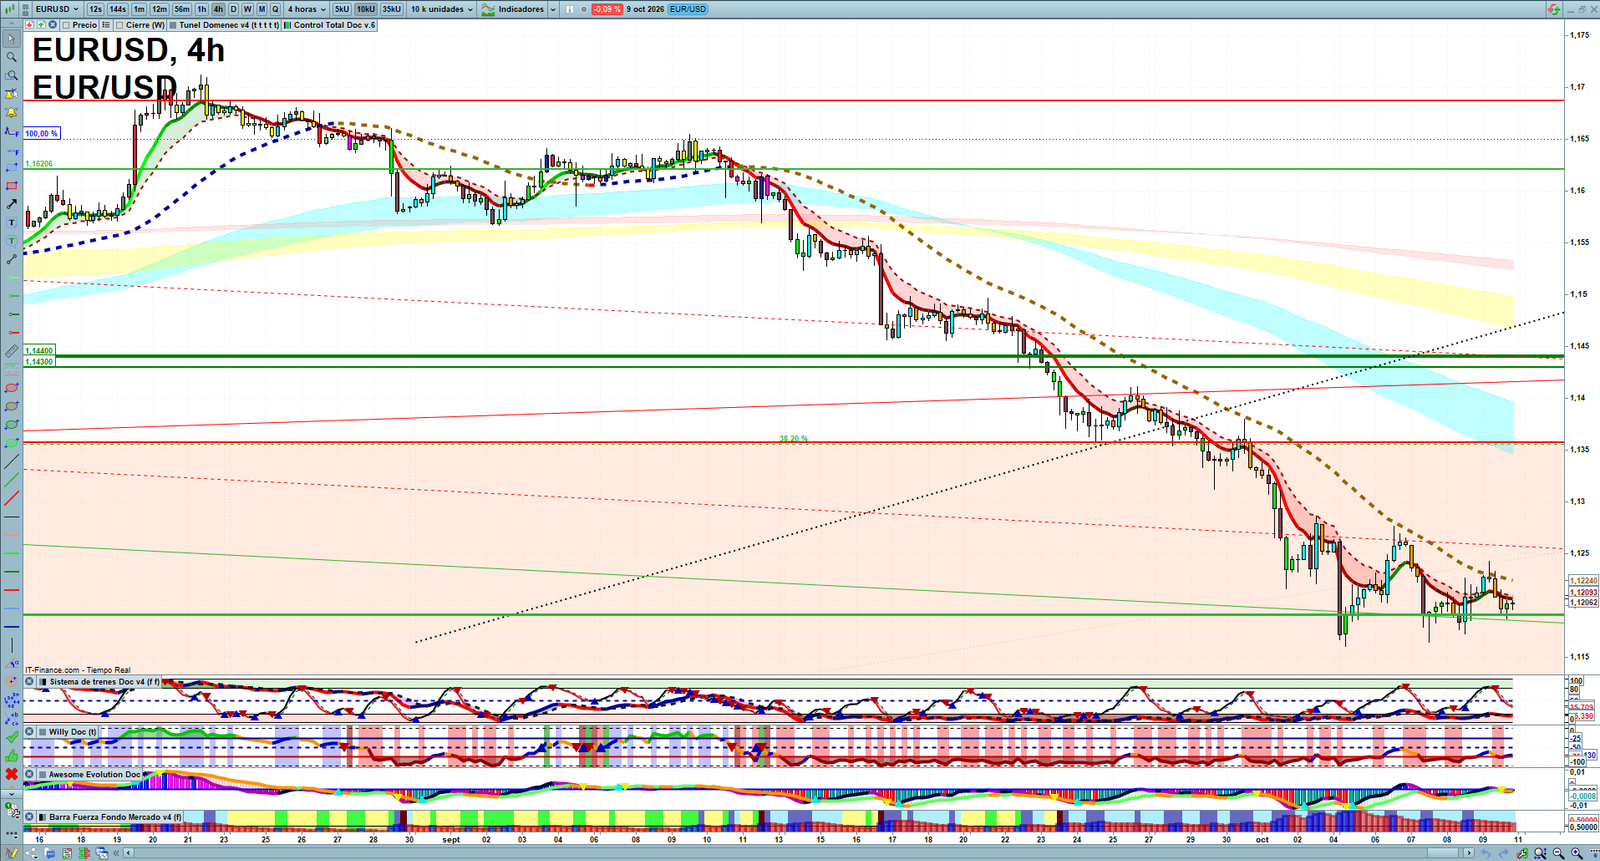Close the Barra Fuerza Fondo Mercado panel
The image size is (1600, 861).
click(x=30, y=817)
